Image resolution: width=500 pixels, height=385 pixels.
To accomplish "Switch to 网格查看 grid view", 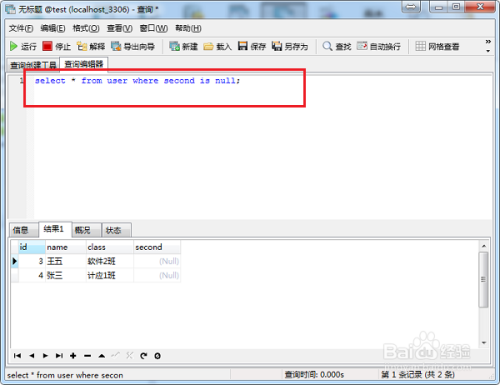I will tap(437, 46).
